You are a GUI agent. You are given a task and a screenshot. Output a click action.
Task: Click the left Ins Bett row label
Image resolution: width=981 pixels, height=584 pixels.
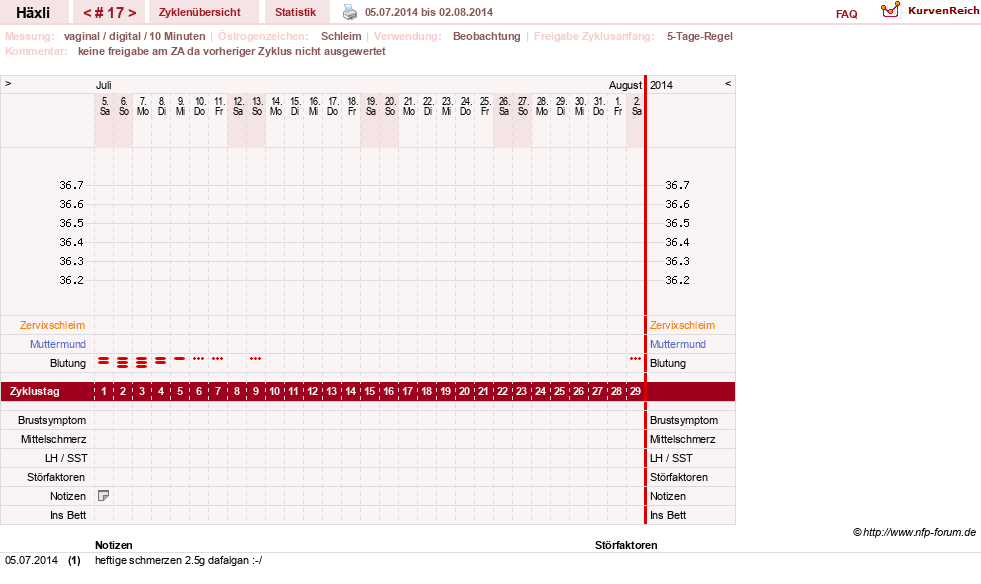pos(68,515)
